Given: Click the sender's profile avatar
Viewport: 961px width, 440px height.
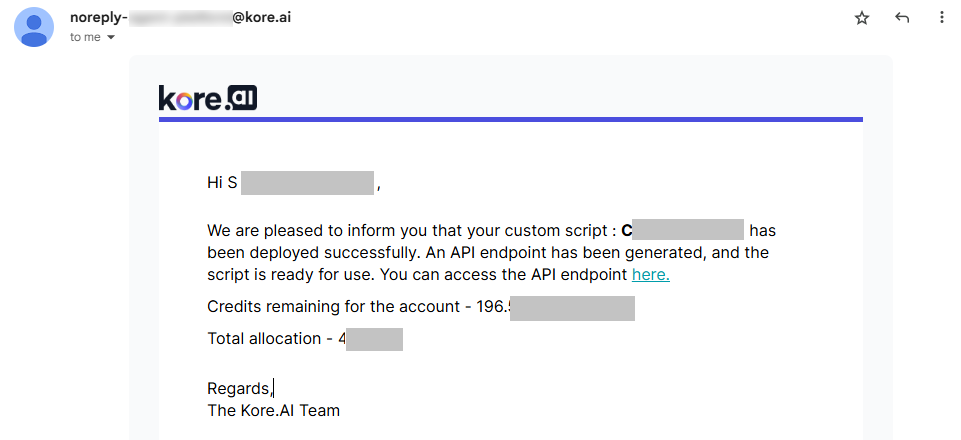Looking at the screenshot, I should [34, 27].
